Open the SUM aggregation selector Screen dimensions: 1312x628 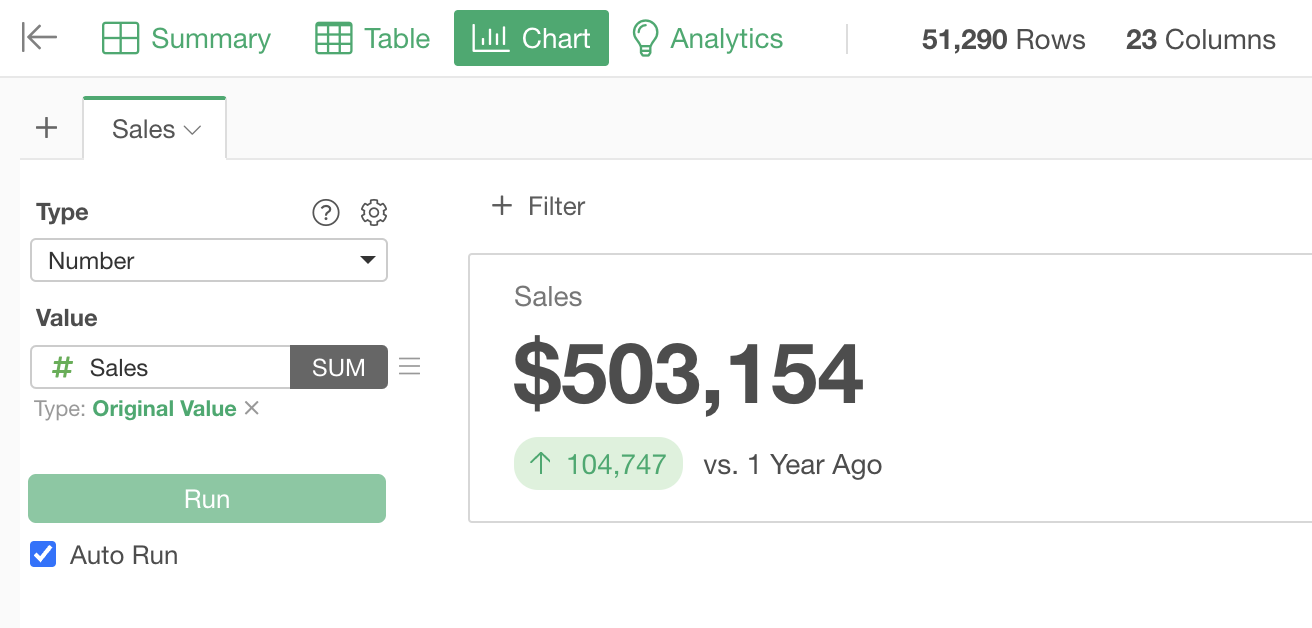click(x=338, y=367)
